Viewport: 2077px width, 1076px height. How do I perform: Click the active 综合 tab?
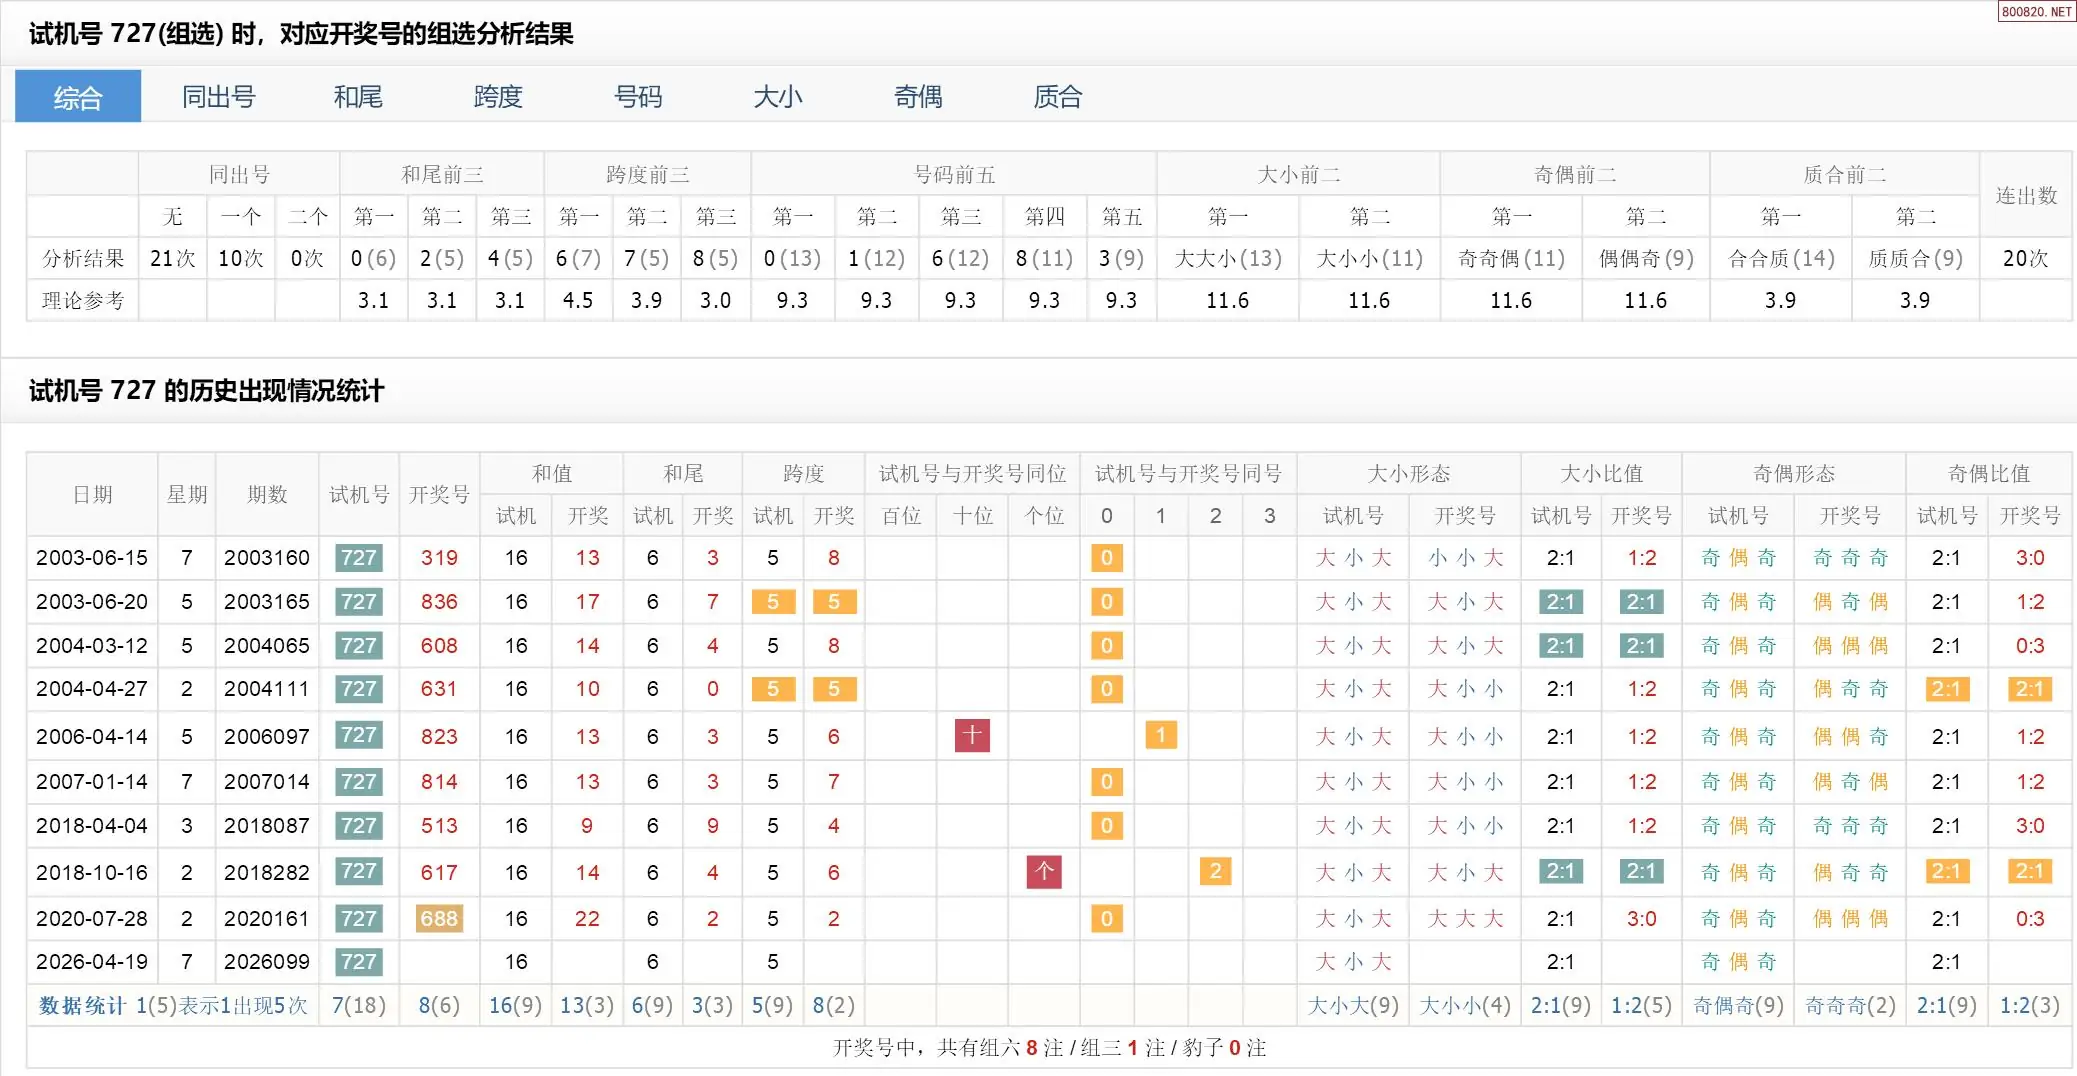(x=78, y=97)
